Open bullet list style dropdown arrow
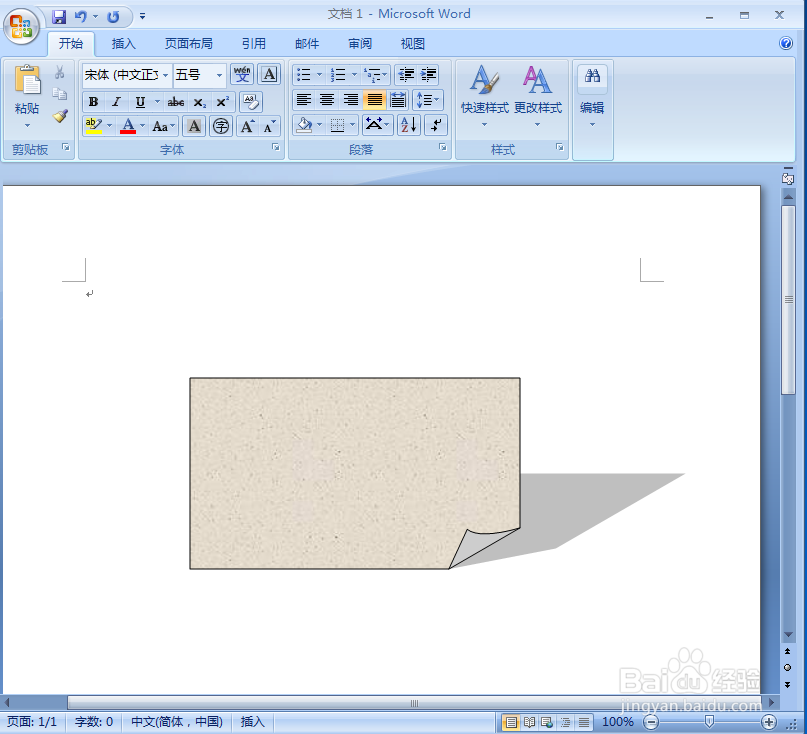Image resolution: width=807 pixels, height=734 pixels. click(x=319, y=75)
